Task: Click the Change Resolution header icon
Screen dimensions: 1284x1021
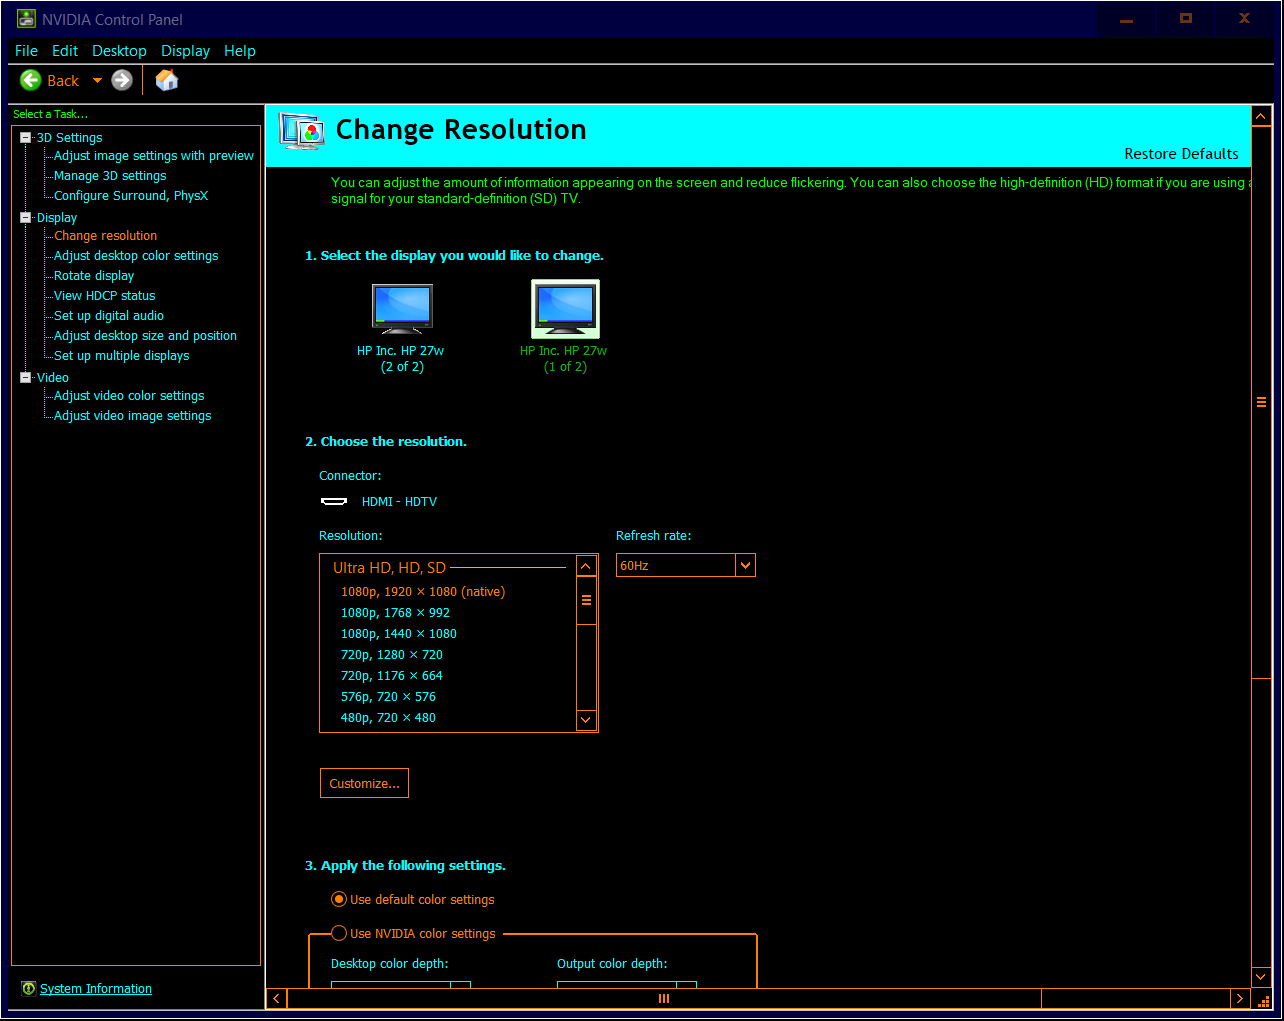Action: (x=301, y=131)
